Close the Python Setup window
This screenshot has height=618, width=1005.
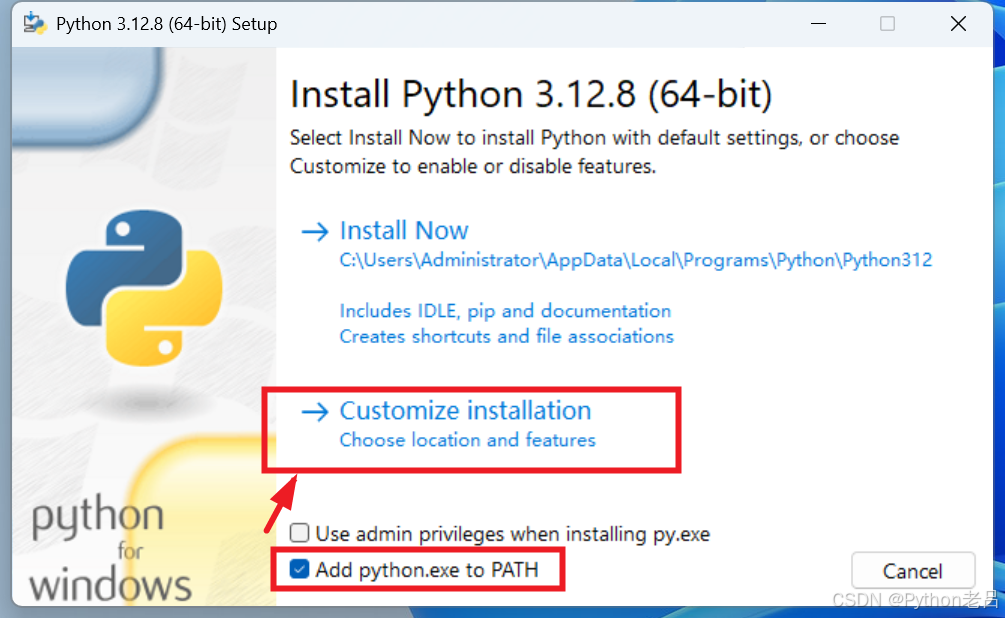tap(958, 24)
